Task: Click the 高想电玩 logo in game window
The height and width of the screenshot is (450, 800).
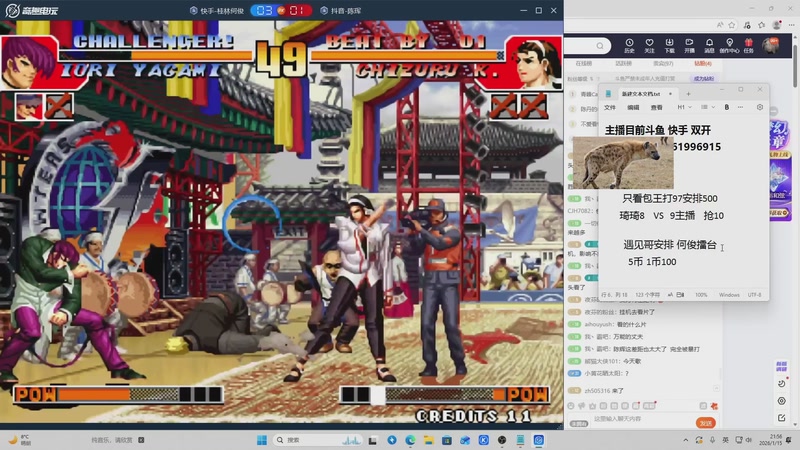Action: click(32, 10)
